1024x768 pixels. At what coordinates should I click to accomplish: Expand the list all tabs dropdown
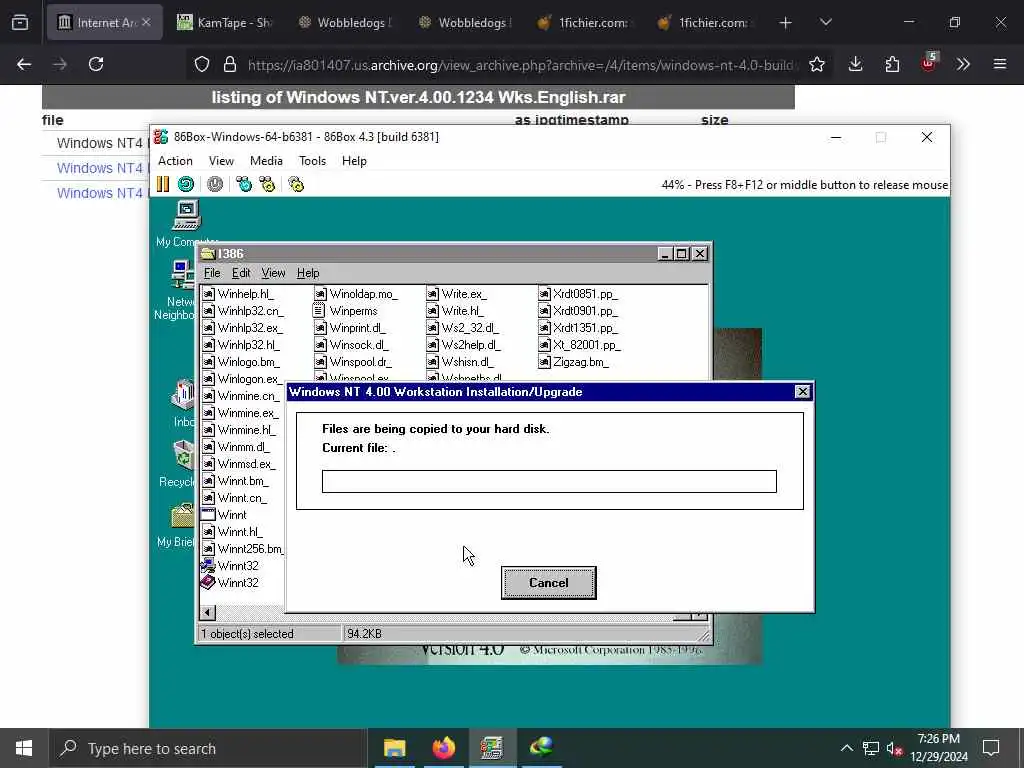[x=825, y=22]
